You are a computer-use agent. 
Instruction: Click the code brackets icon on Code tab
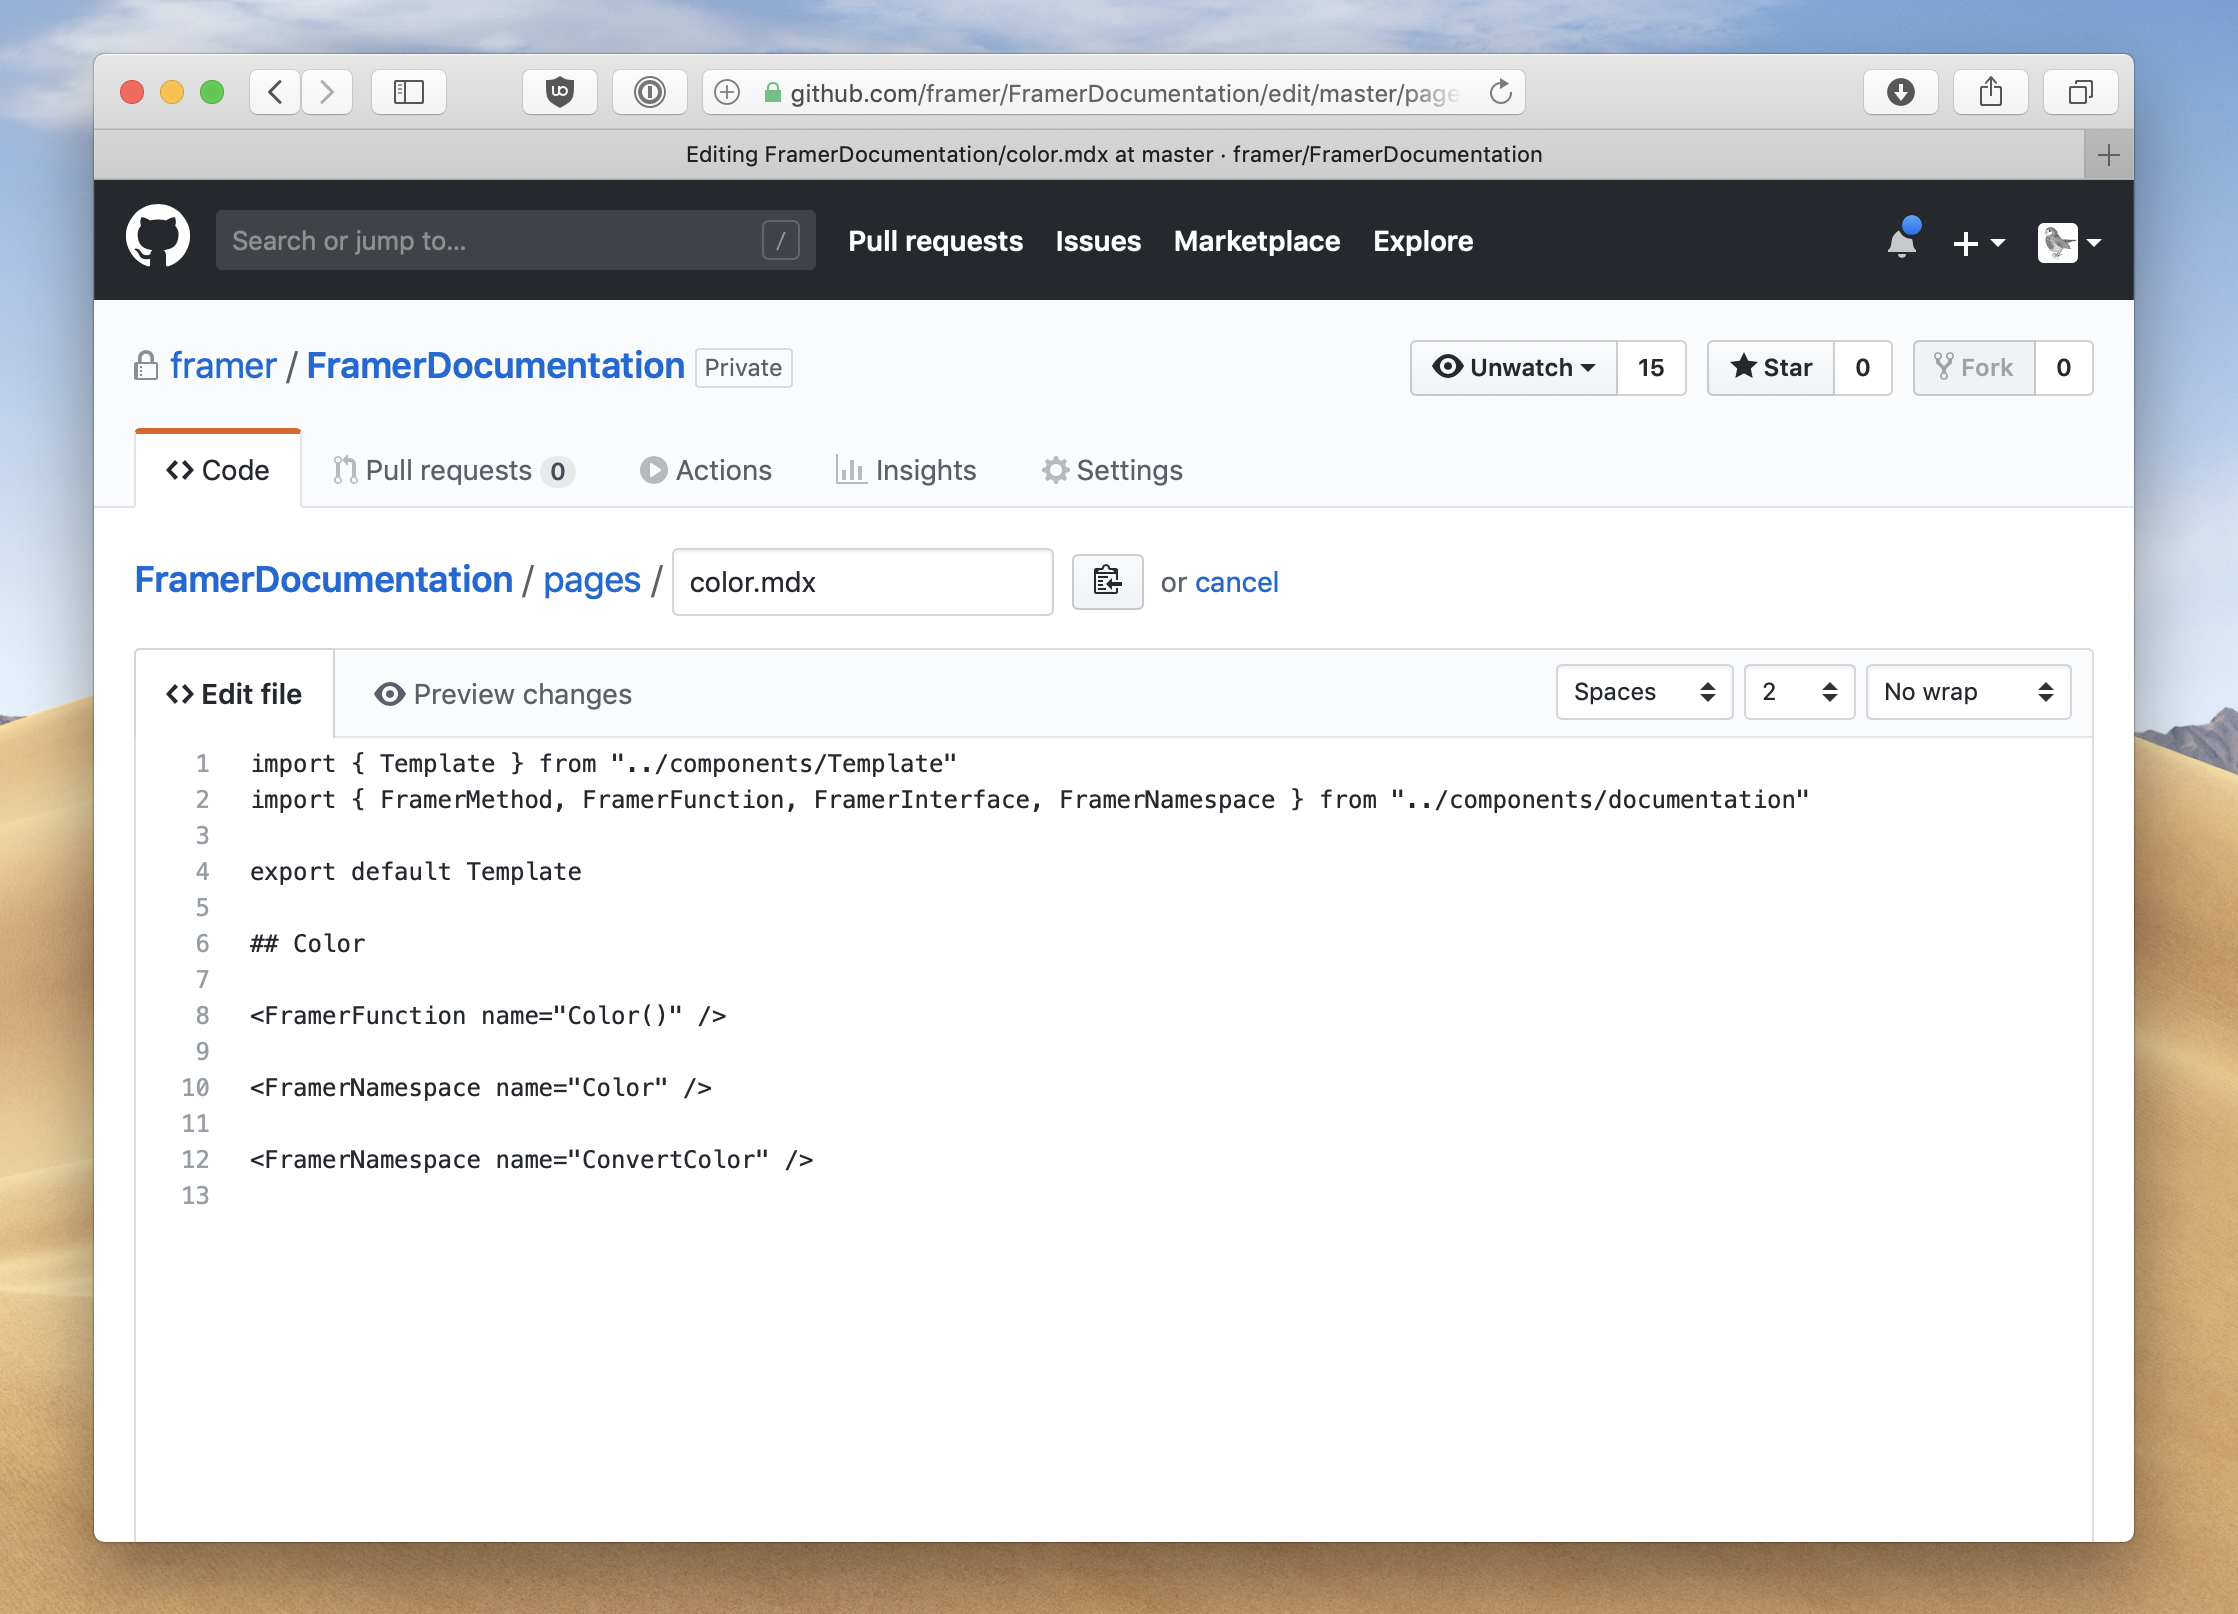pos(177,469)
